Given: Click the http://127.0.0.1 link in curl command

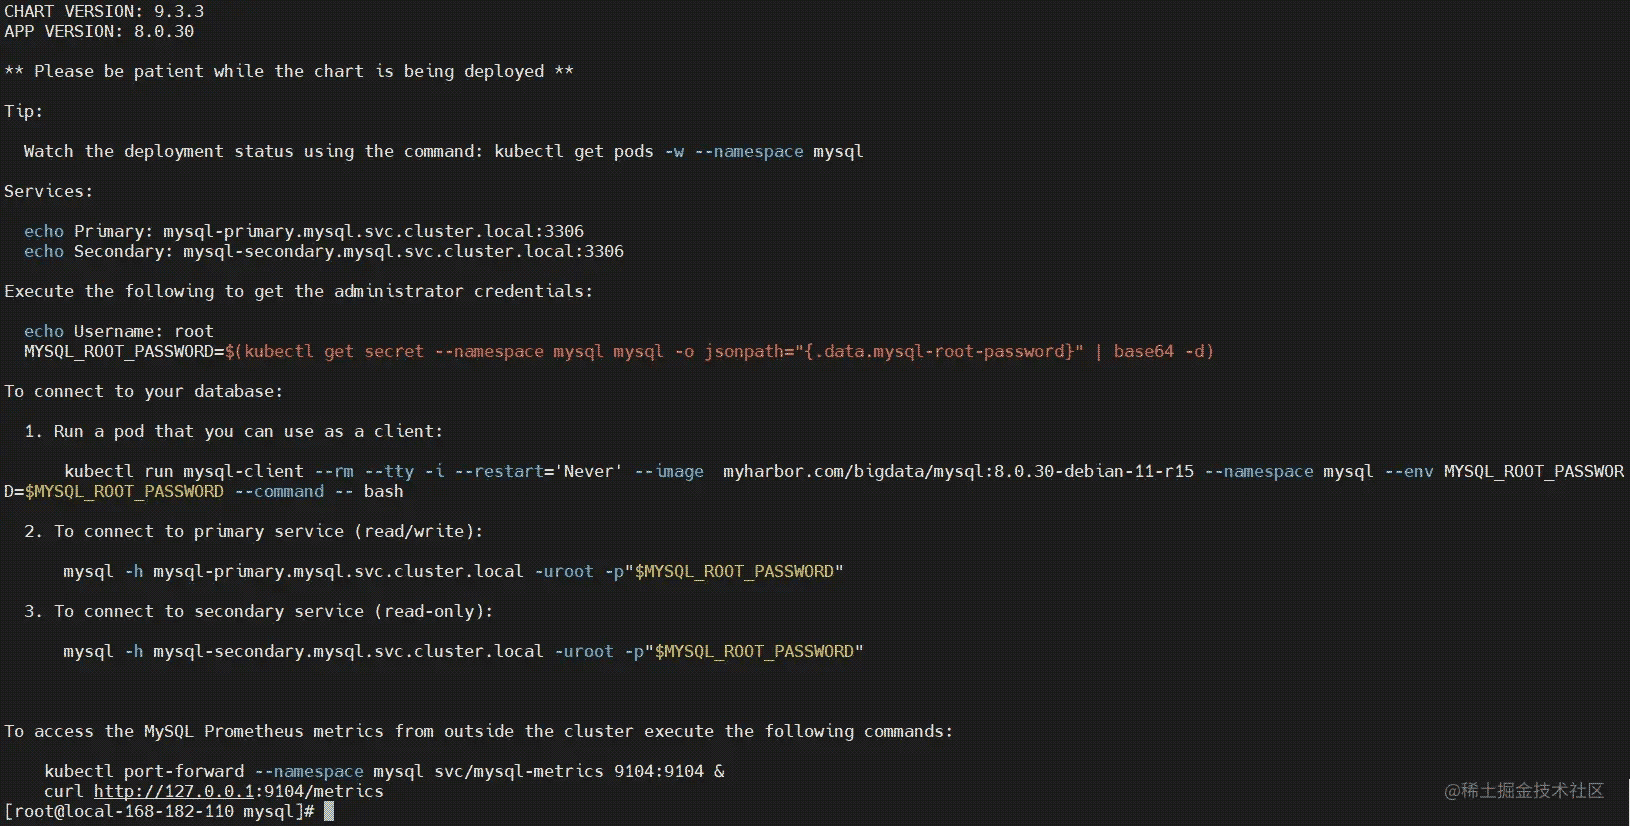Looking at the screenshot, I should (x=174, y=791).
